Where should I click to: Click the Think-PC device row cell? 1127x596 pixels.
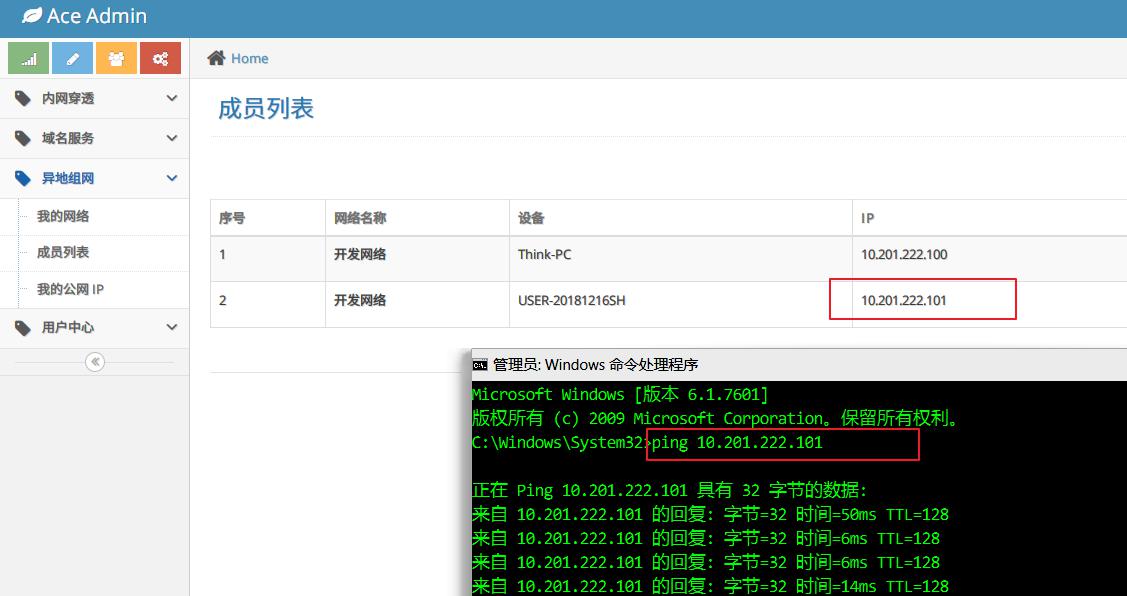pyautogui.click(x=545, y=254)
